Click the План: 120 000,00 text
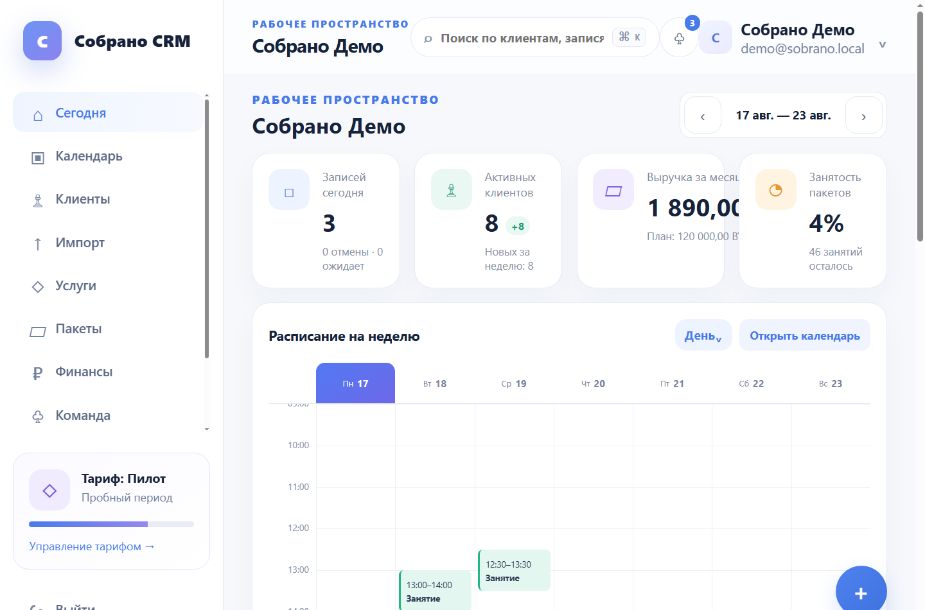This screenshot has width=925, height=610. click(693, 237)
